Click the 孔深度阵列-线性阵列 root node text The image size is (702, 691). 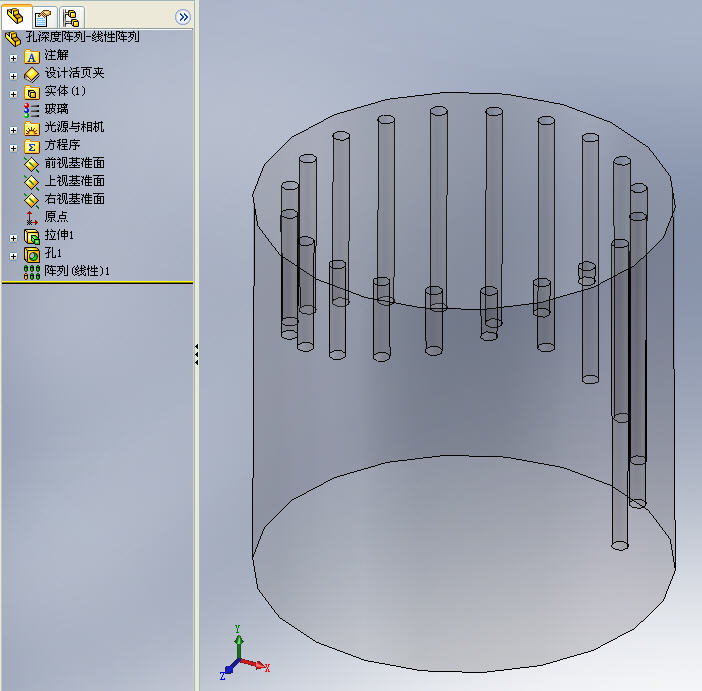[82, 37]
